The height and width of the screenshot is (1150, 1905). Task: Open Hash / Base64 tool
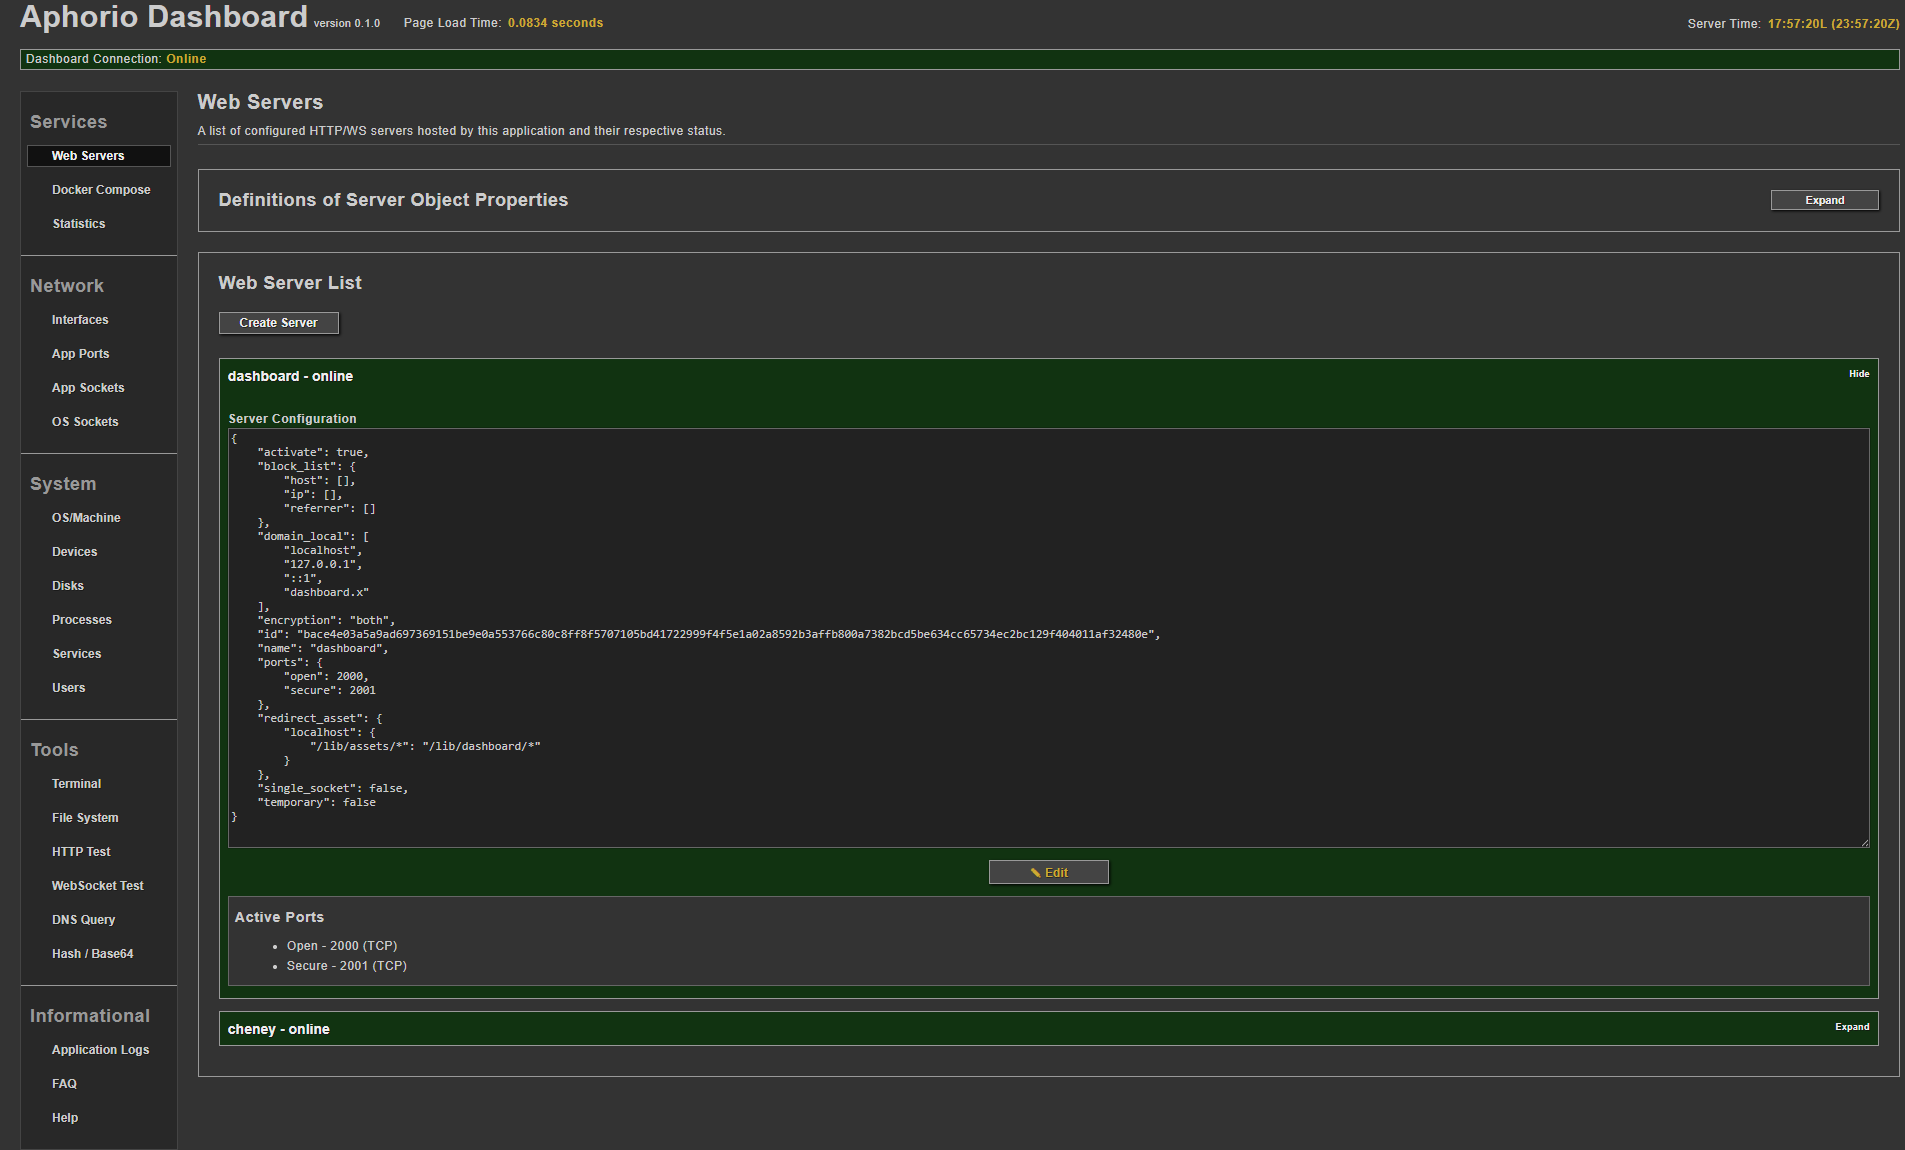(93, 954)
